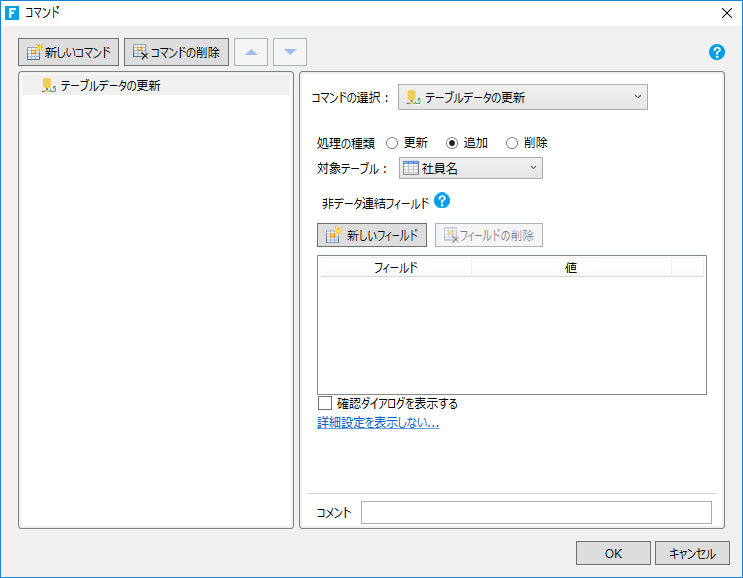The height and width of the screenshot is (578, 743).
Task: Click help icon beside 非データ連結フィールド
Action: pyautogui.click(x=442, y=201)
